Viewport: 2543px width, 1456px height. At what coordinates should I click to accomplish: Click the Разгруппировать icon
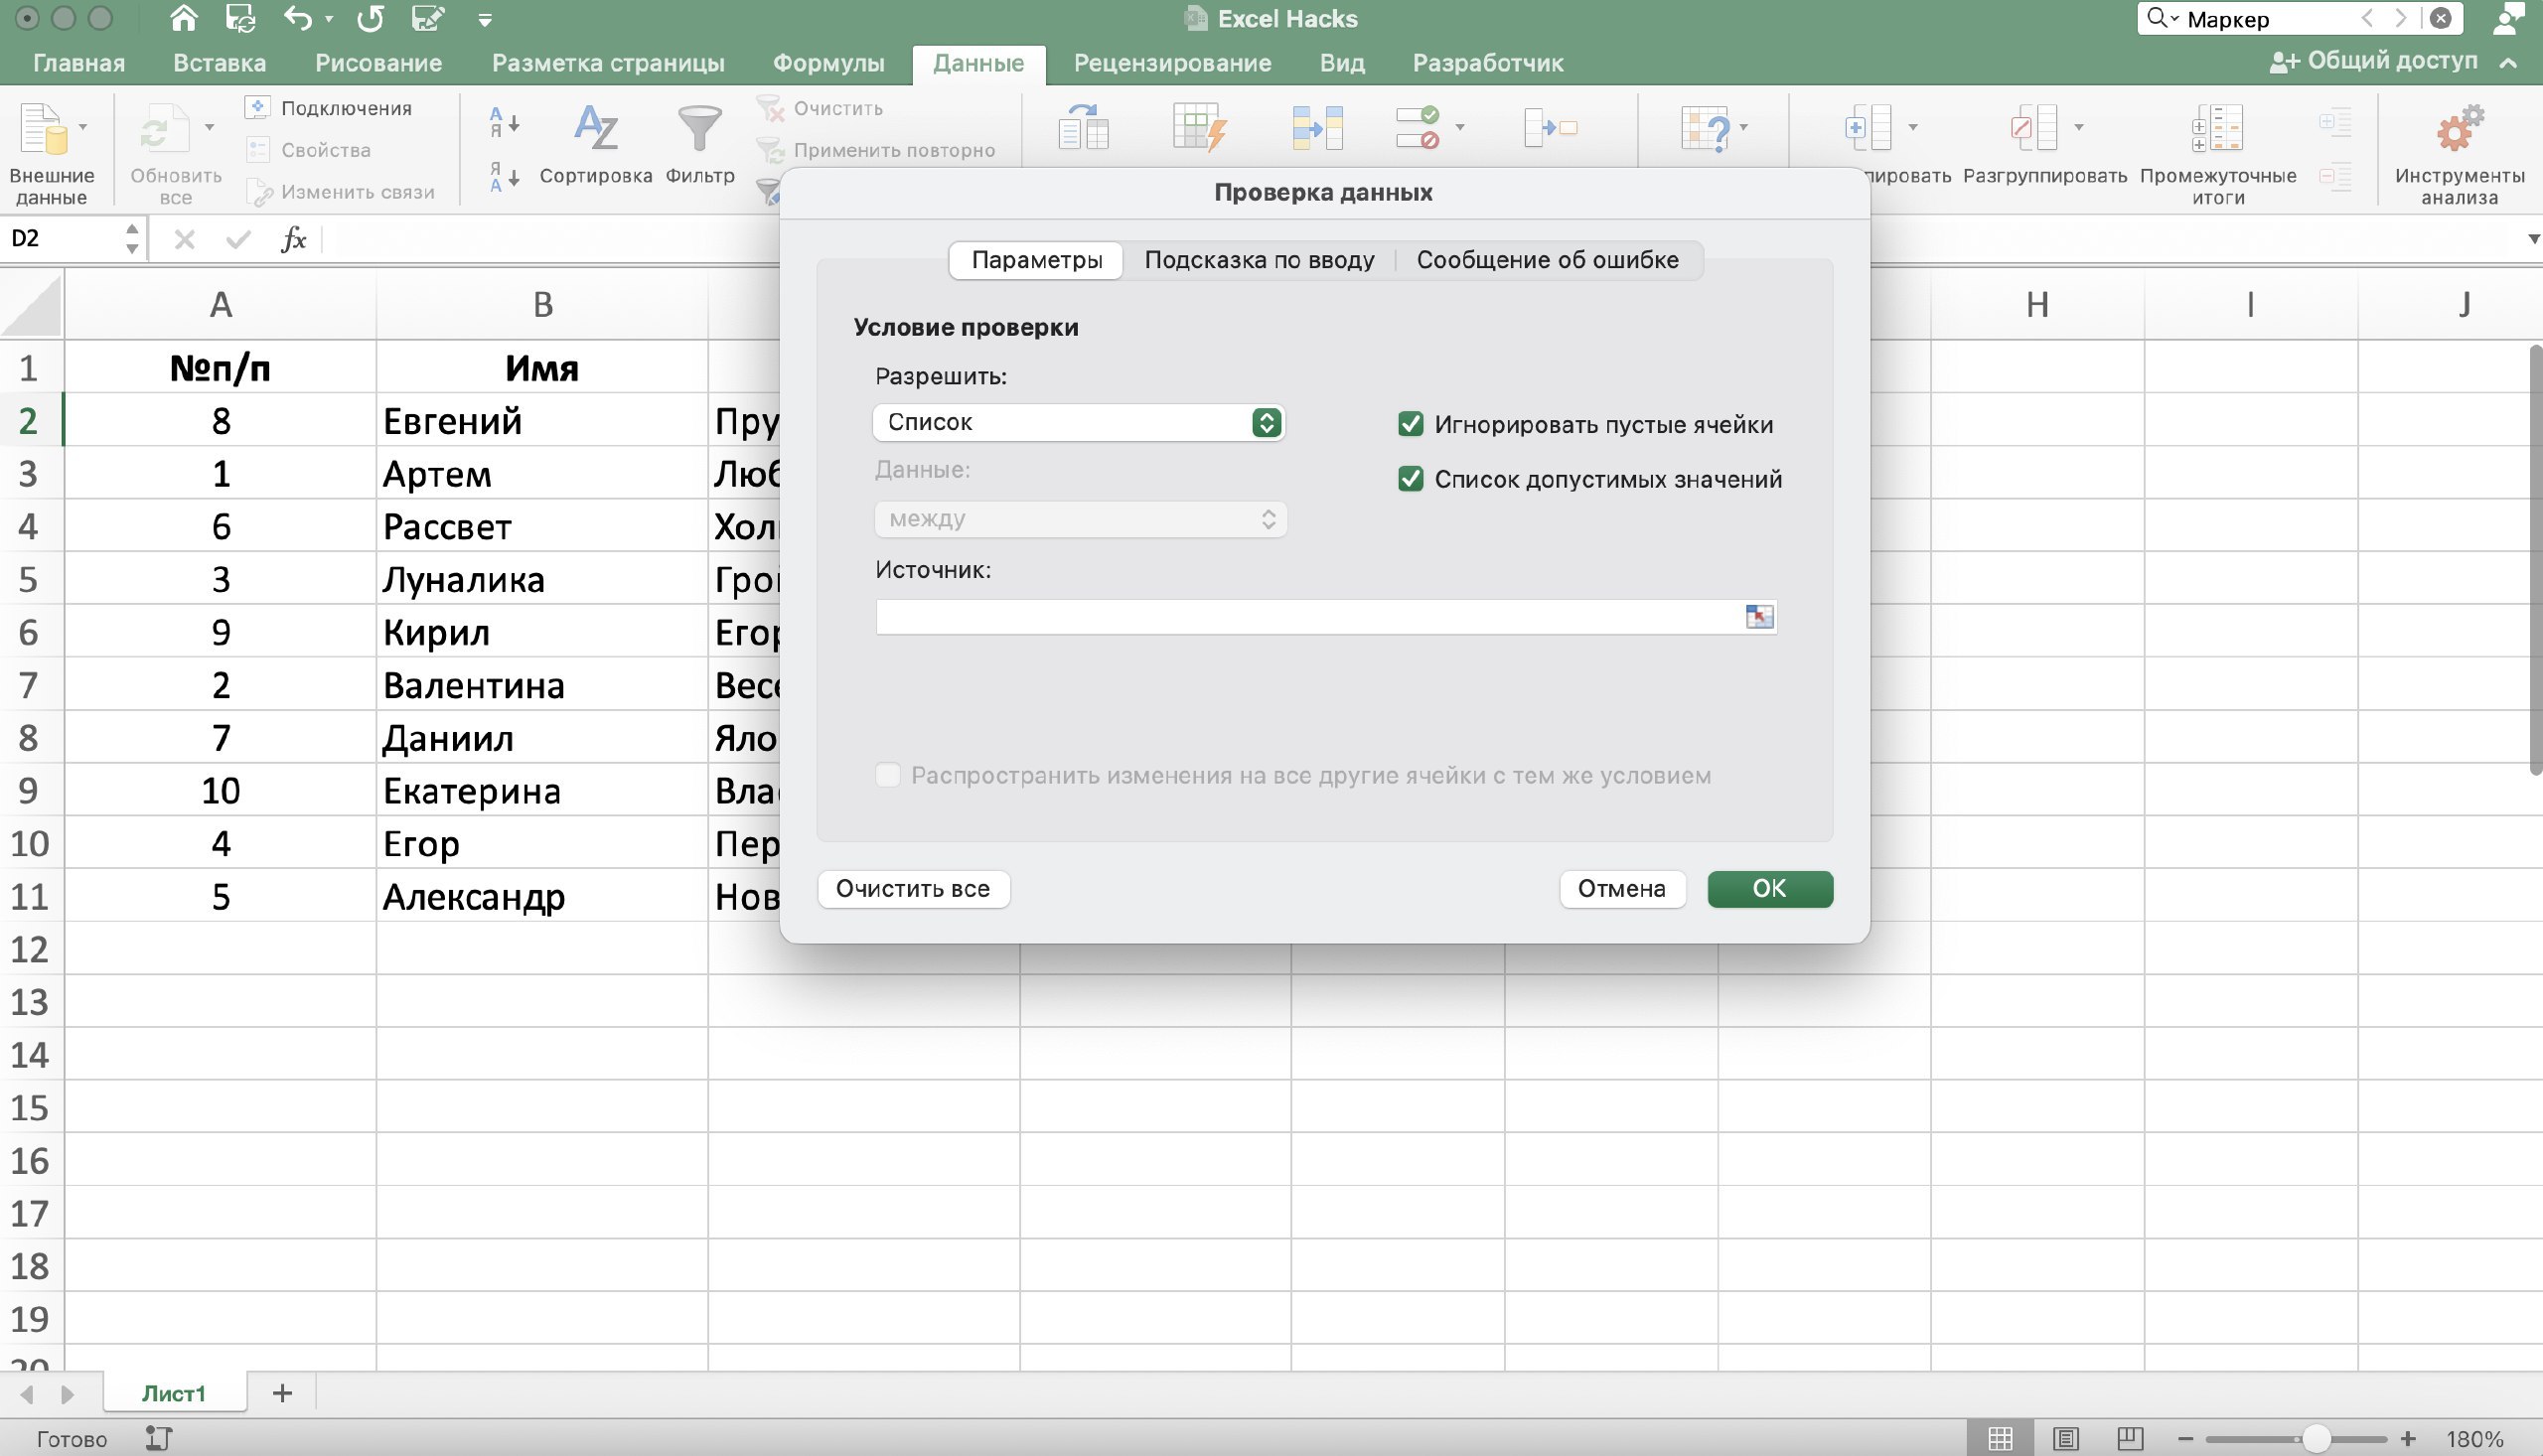(2033, 128)
